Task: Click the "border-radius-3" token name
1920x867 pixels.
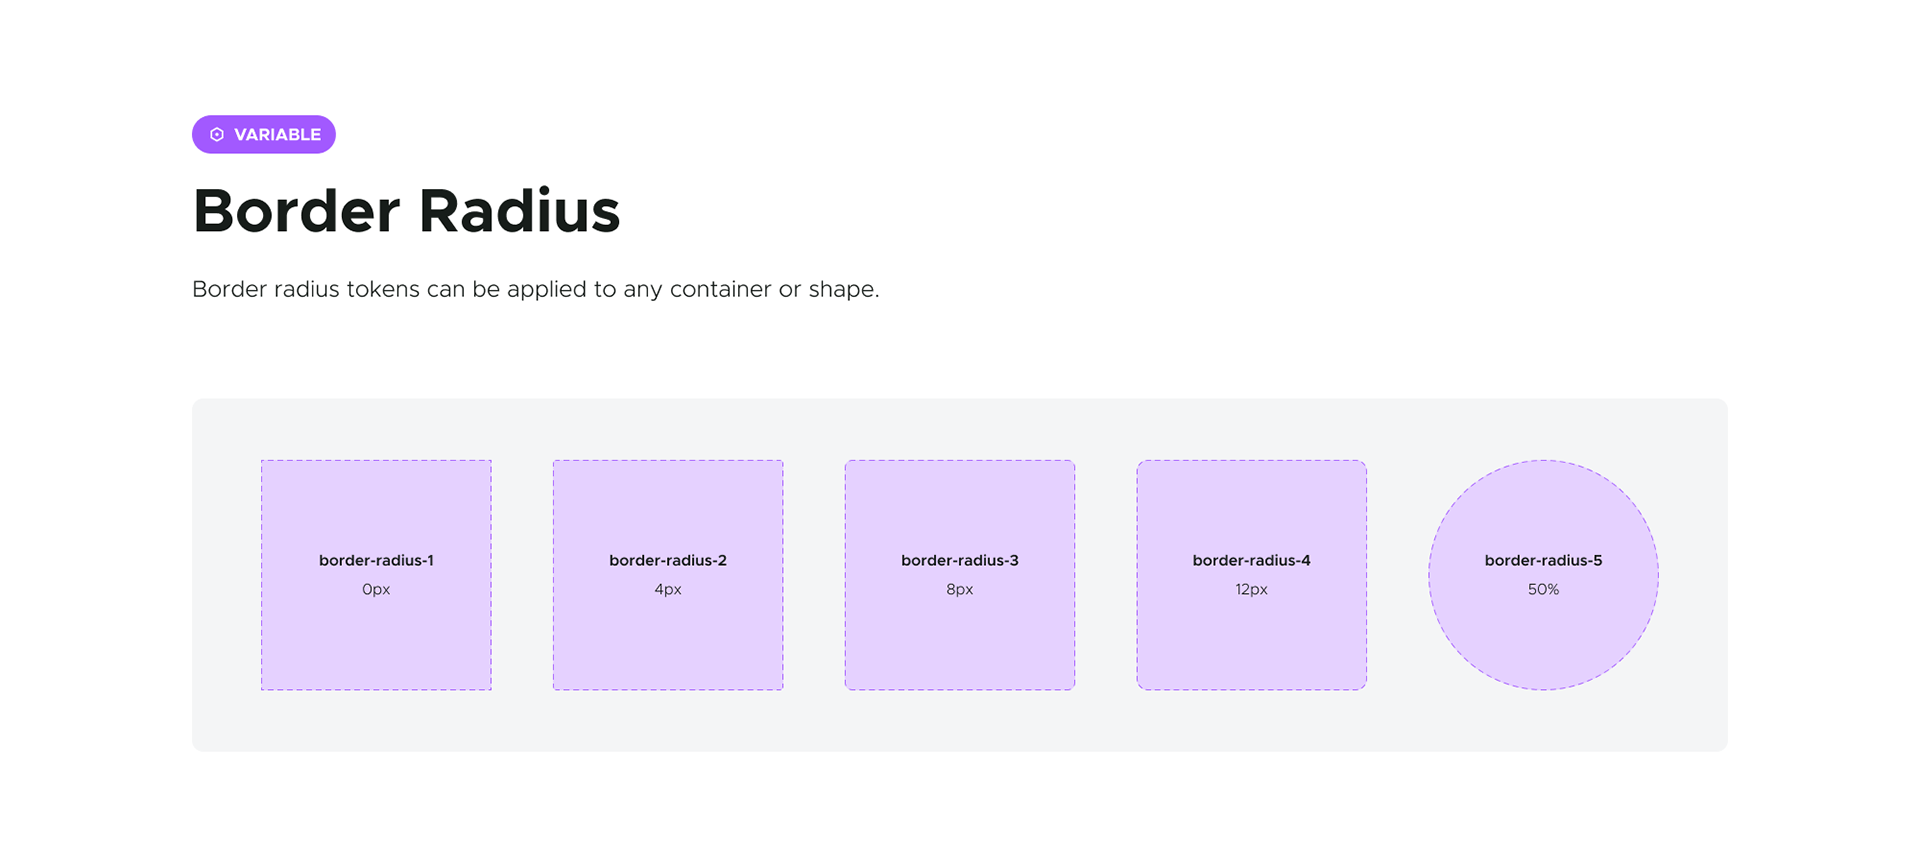Action: point(960,560)
